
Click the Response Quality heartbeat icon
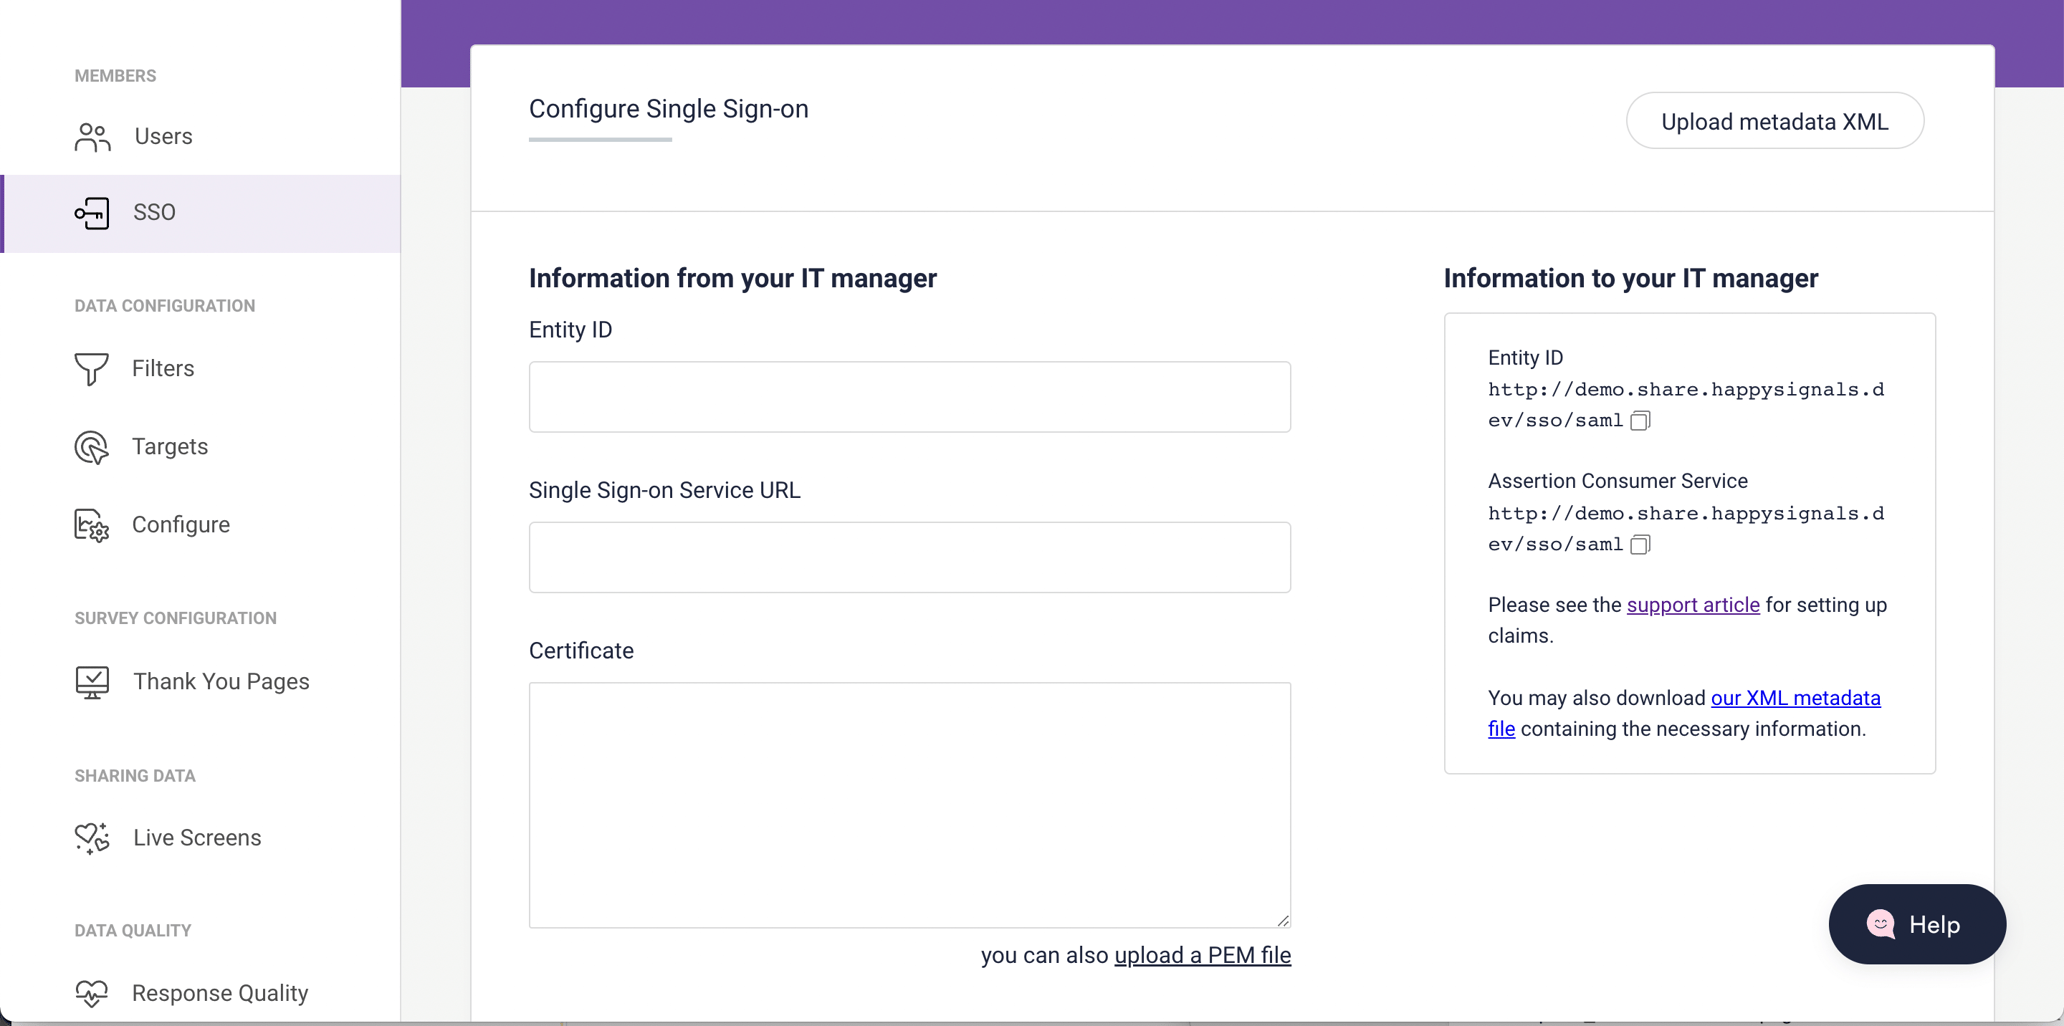92,993
